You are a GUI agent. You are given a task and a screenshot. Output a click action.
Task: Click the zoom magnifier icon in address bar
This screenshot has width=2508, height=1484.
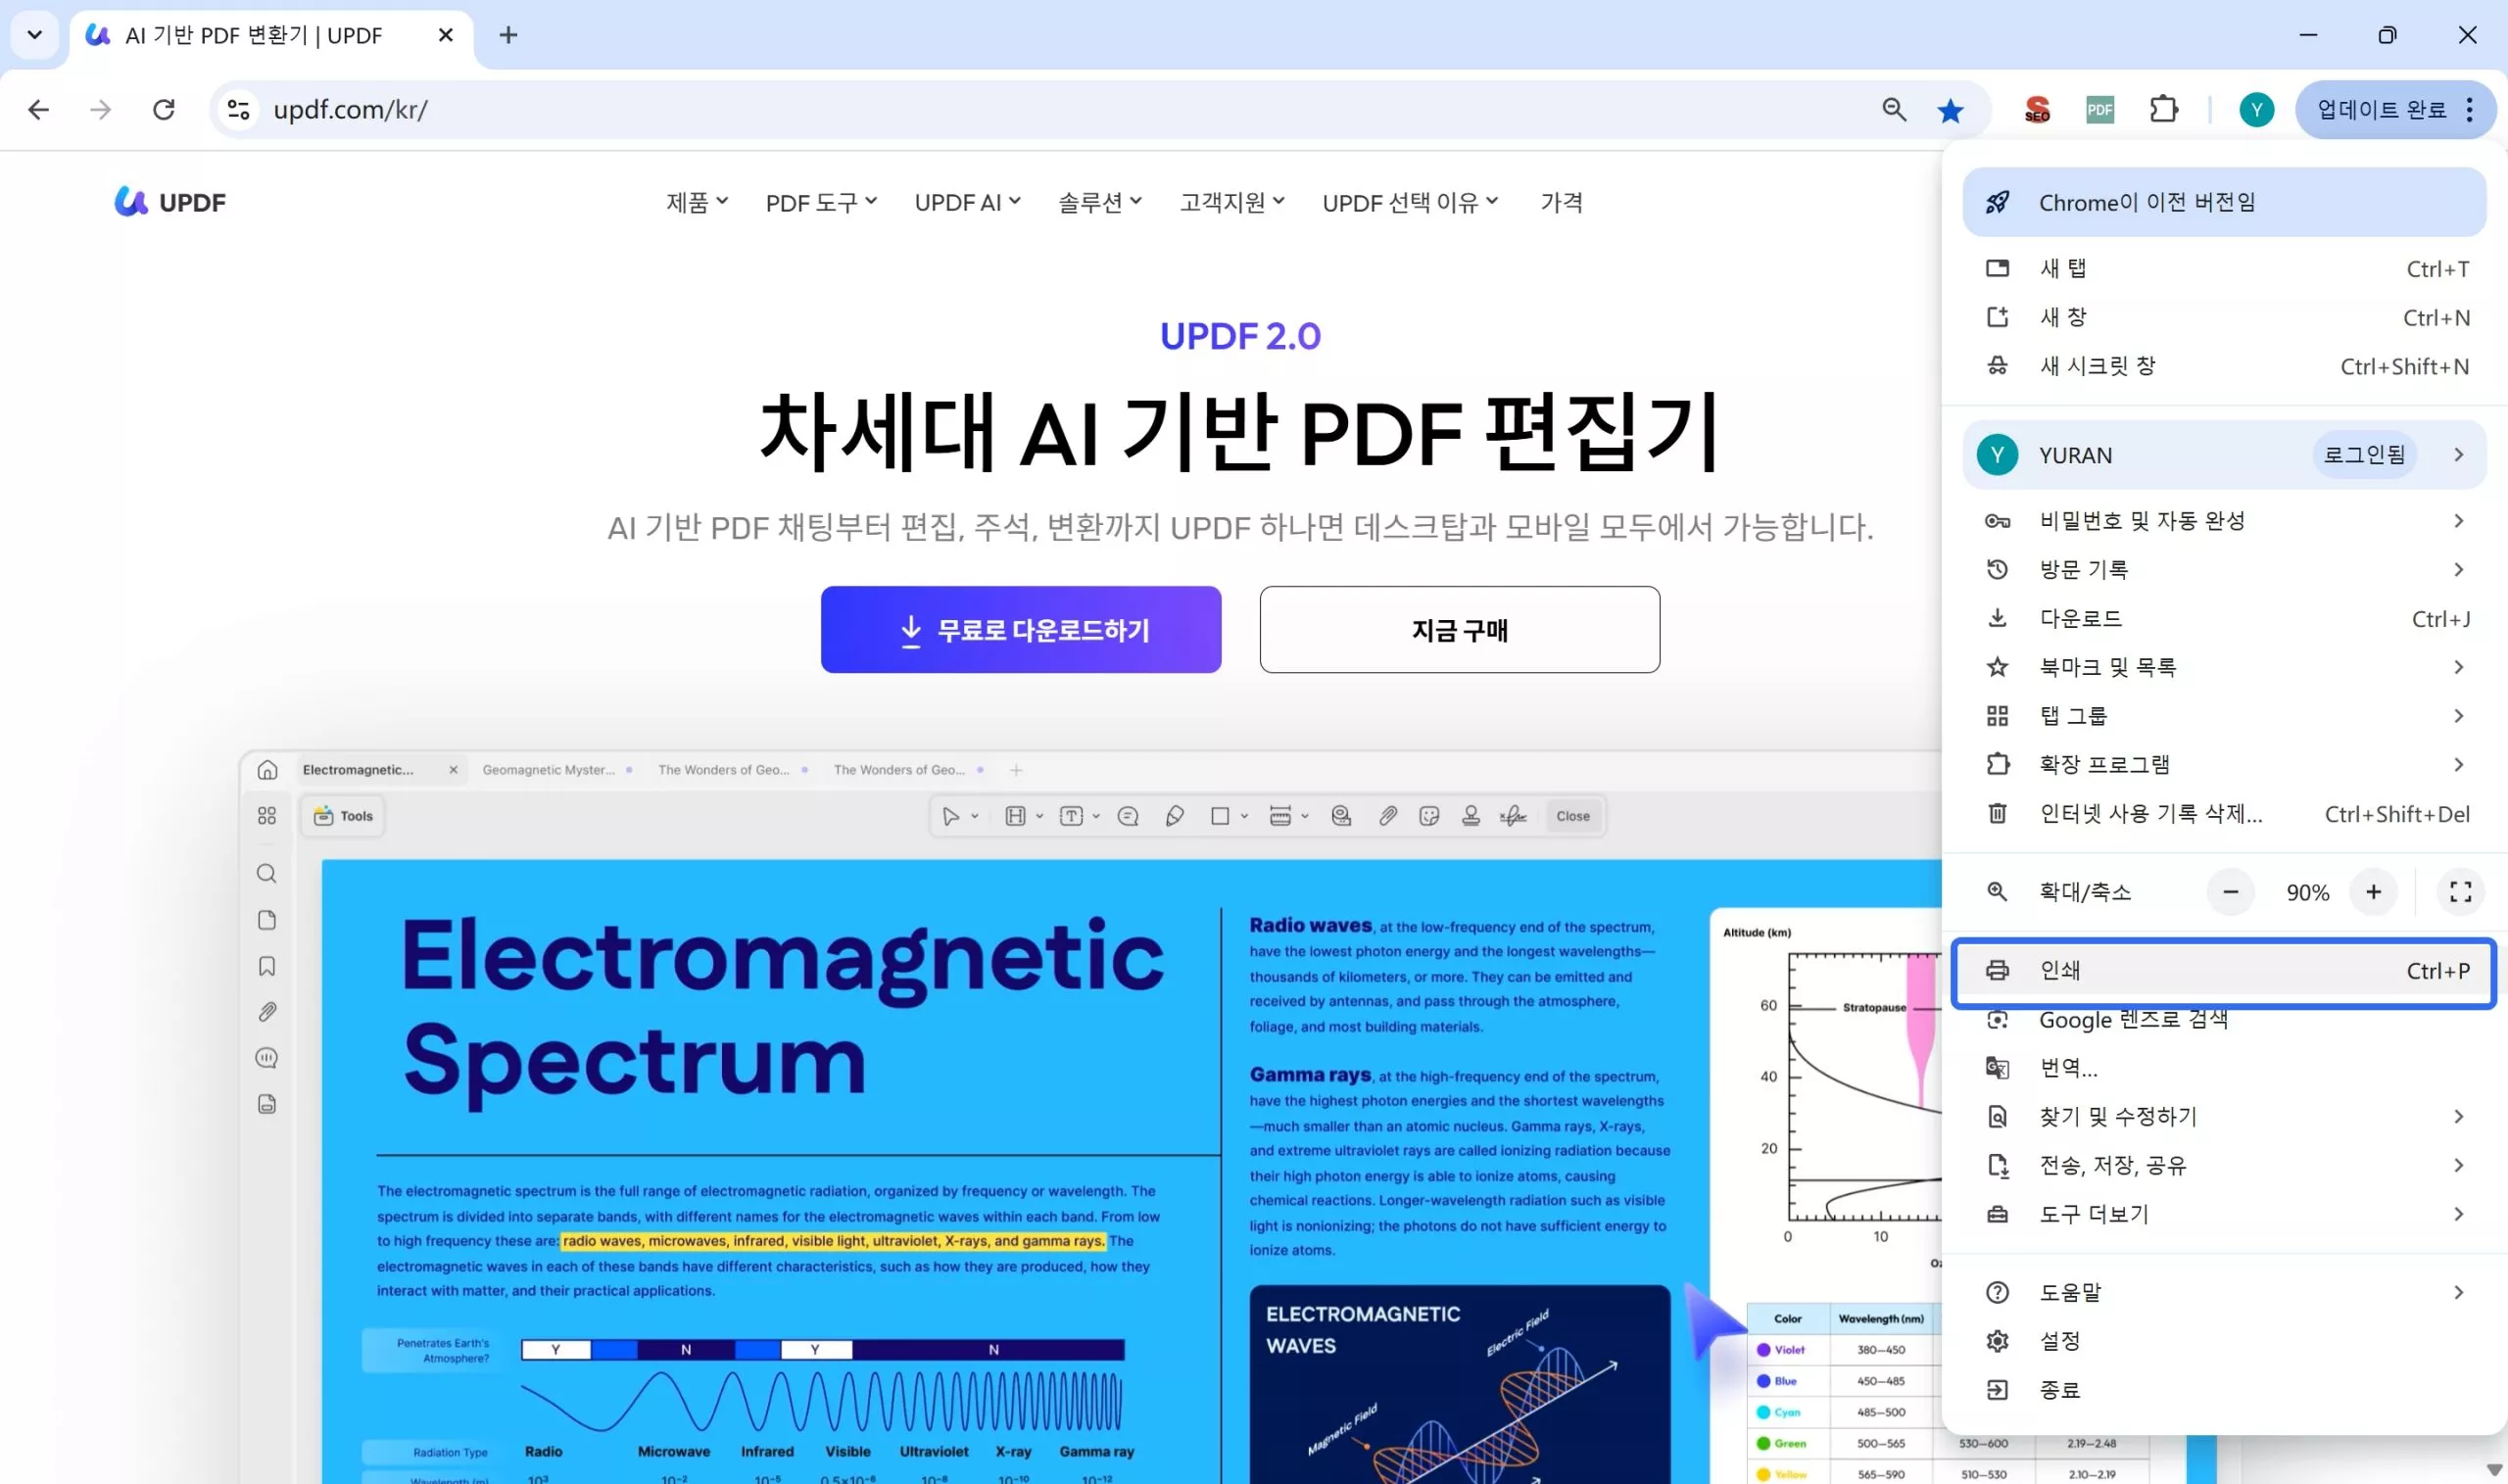[x=1894, y=109]
